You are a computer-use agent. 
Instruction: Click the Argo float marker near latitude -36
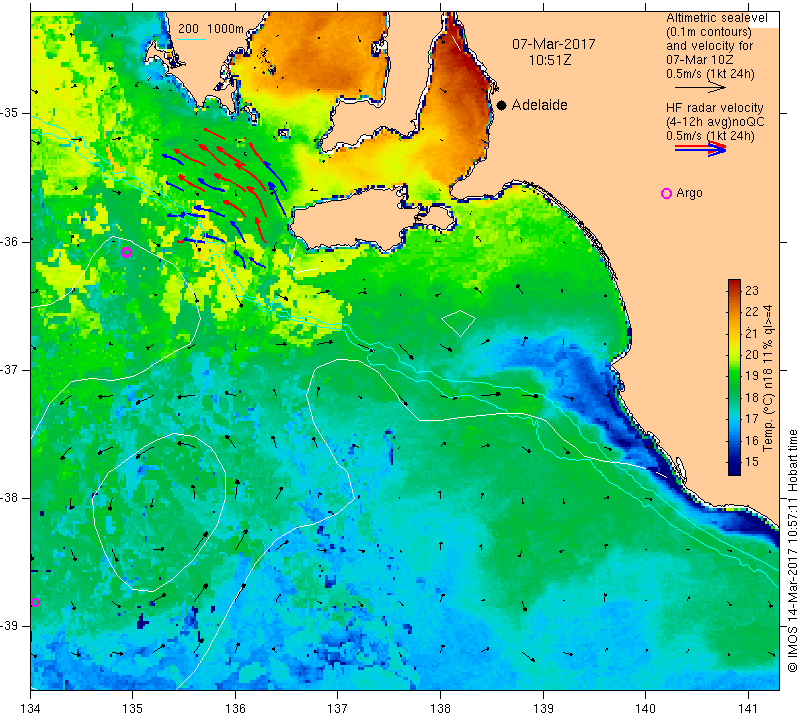coord(127,253)
